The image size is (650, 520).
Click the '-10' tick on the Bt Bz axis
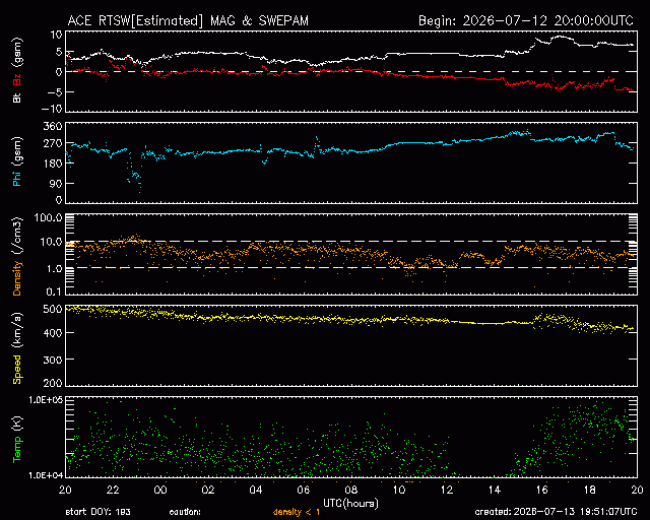[x=51, y=109]
